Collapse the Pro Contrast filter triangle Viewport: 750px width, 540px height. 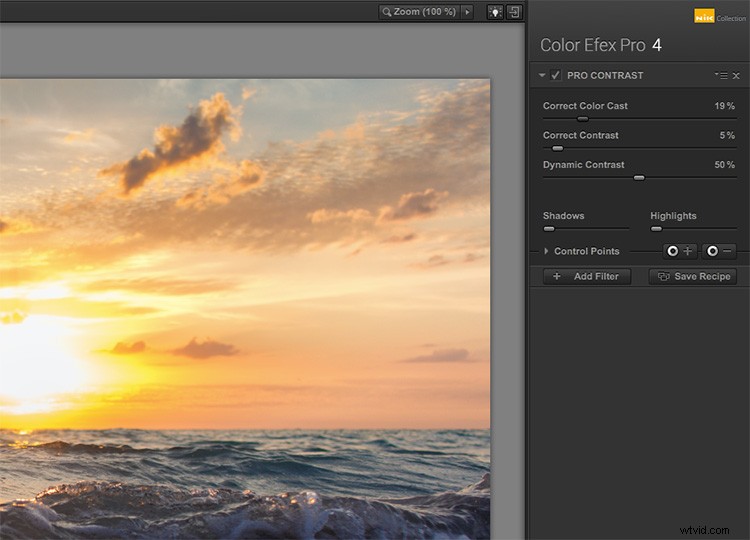point(541,75)
